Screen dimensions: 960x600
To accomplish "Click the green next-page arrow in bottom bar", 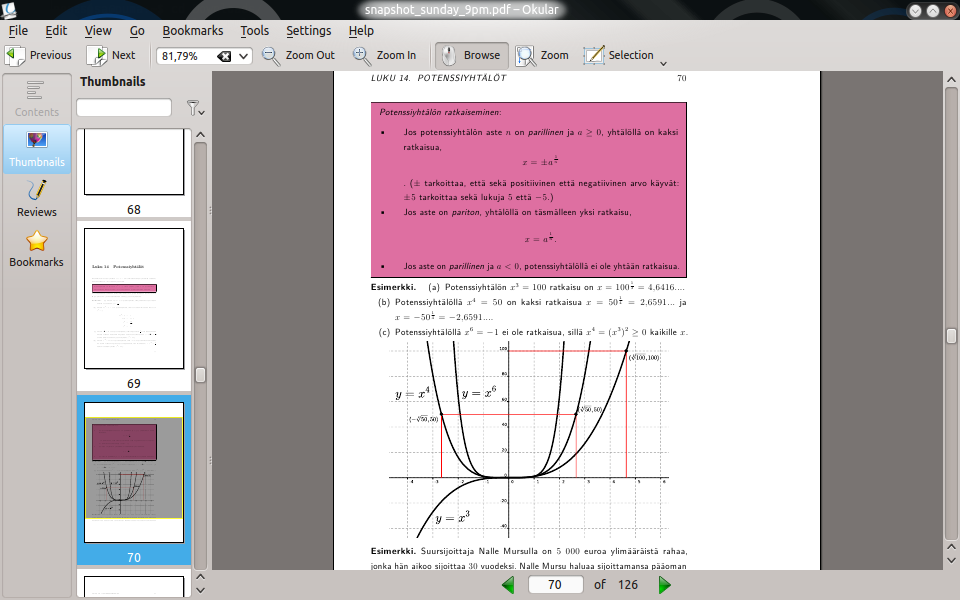I will pos(665,585).
